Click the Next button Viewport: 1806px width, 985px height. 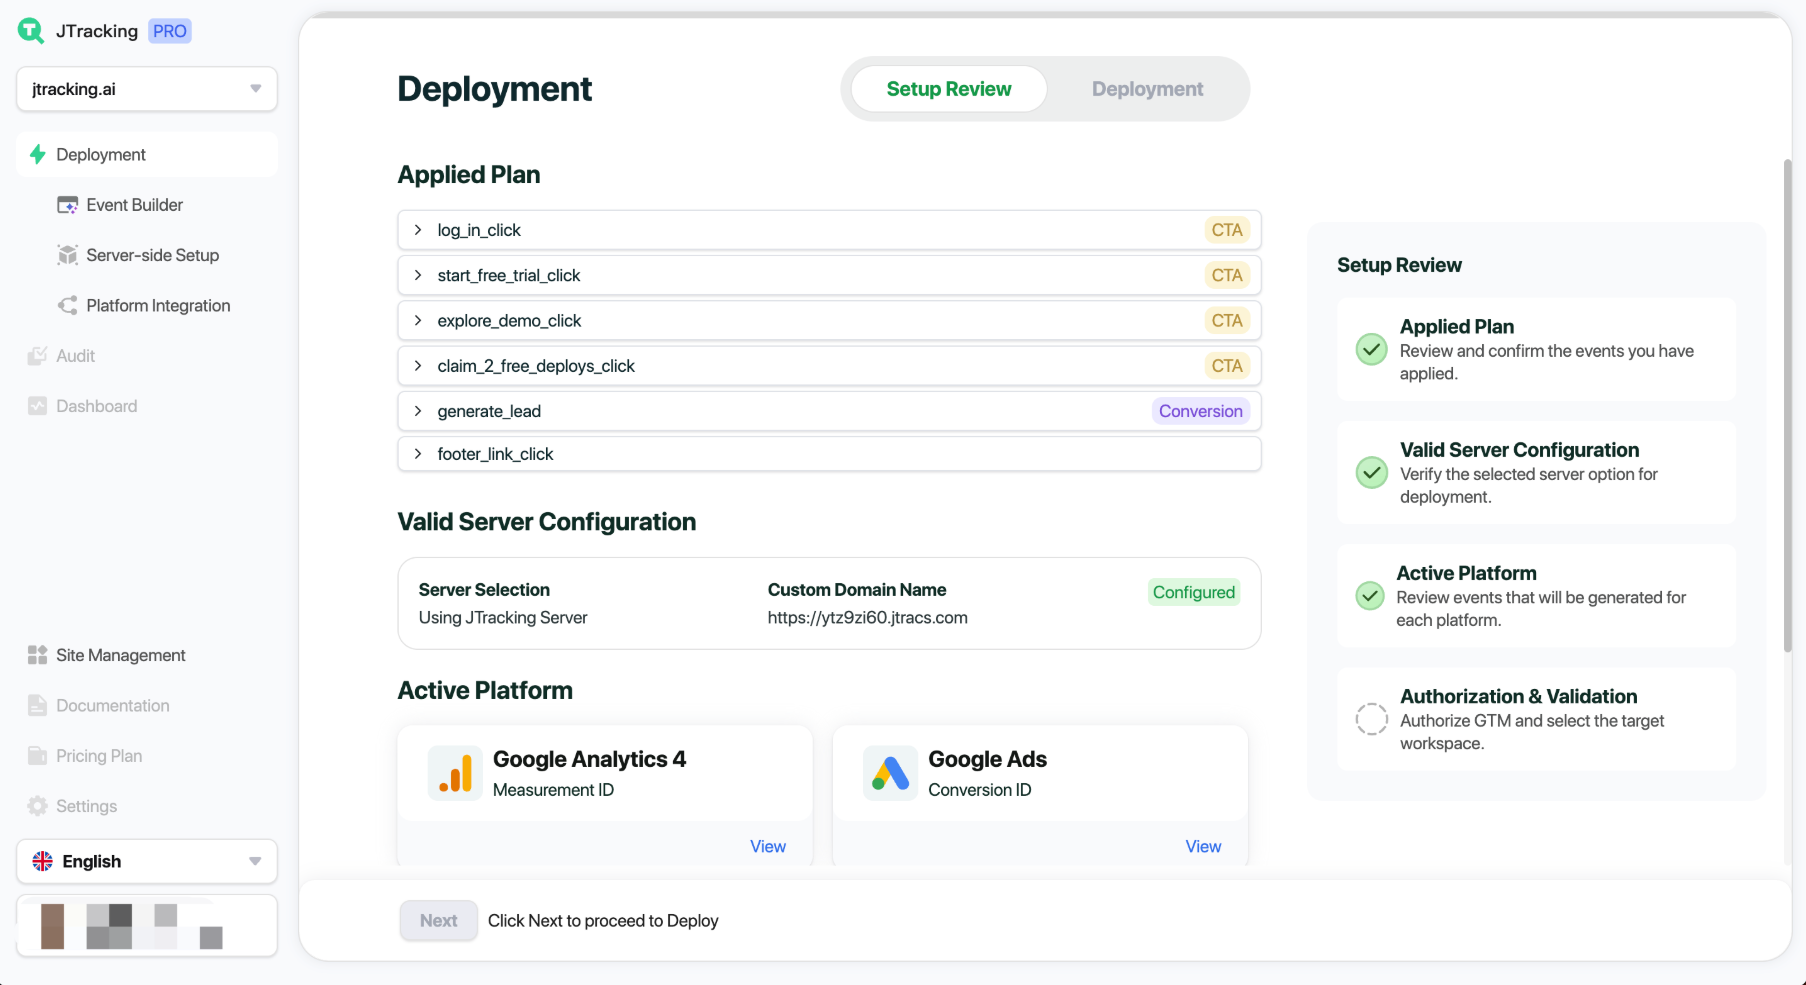tap(438, 921)
